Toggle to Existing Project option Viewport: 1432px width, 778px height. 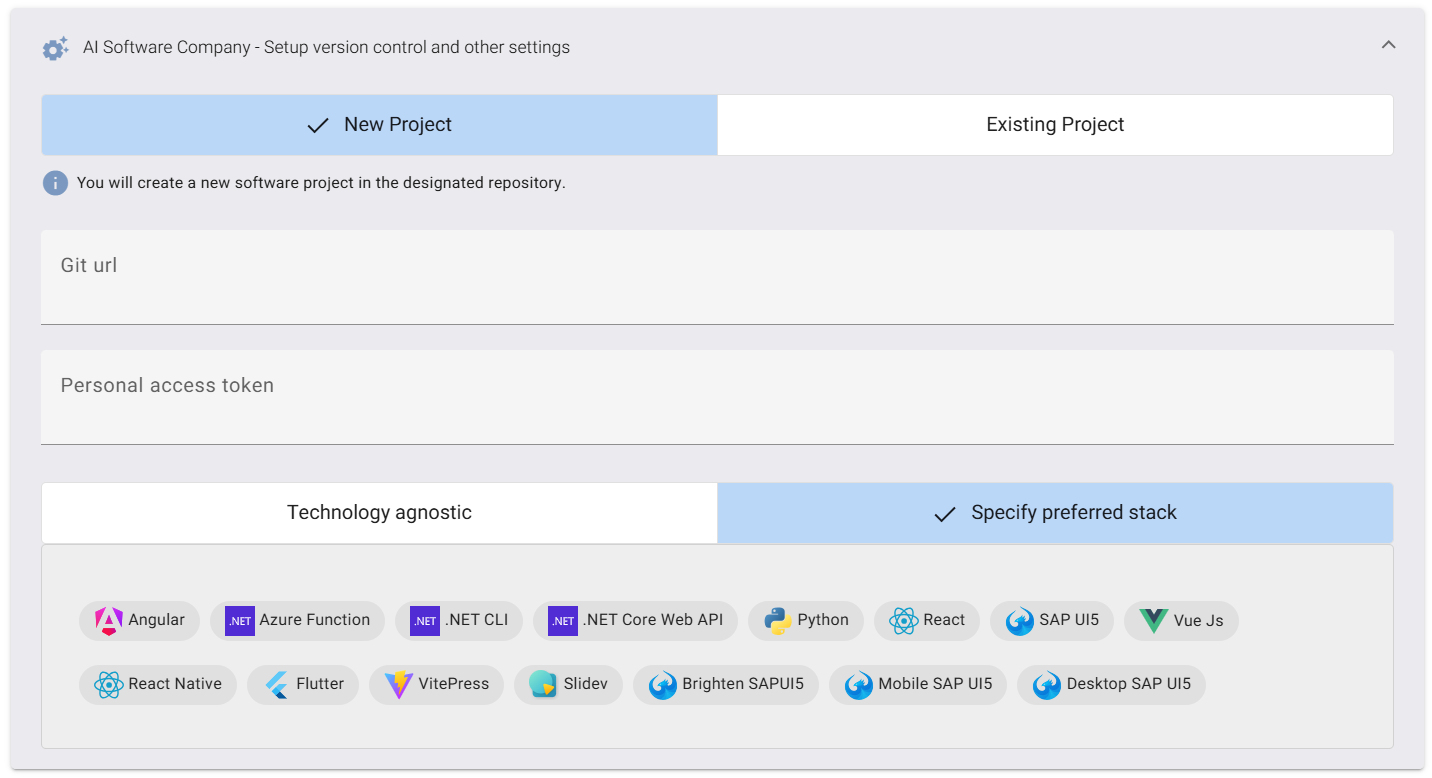1055,125
